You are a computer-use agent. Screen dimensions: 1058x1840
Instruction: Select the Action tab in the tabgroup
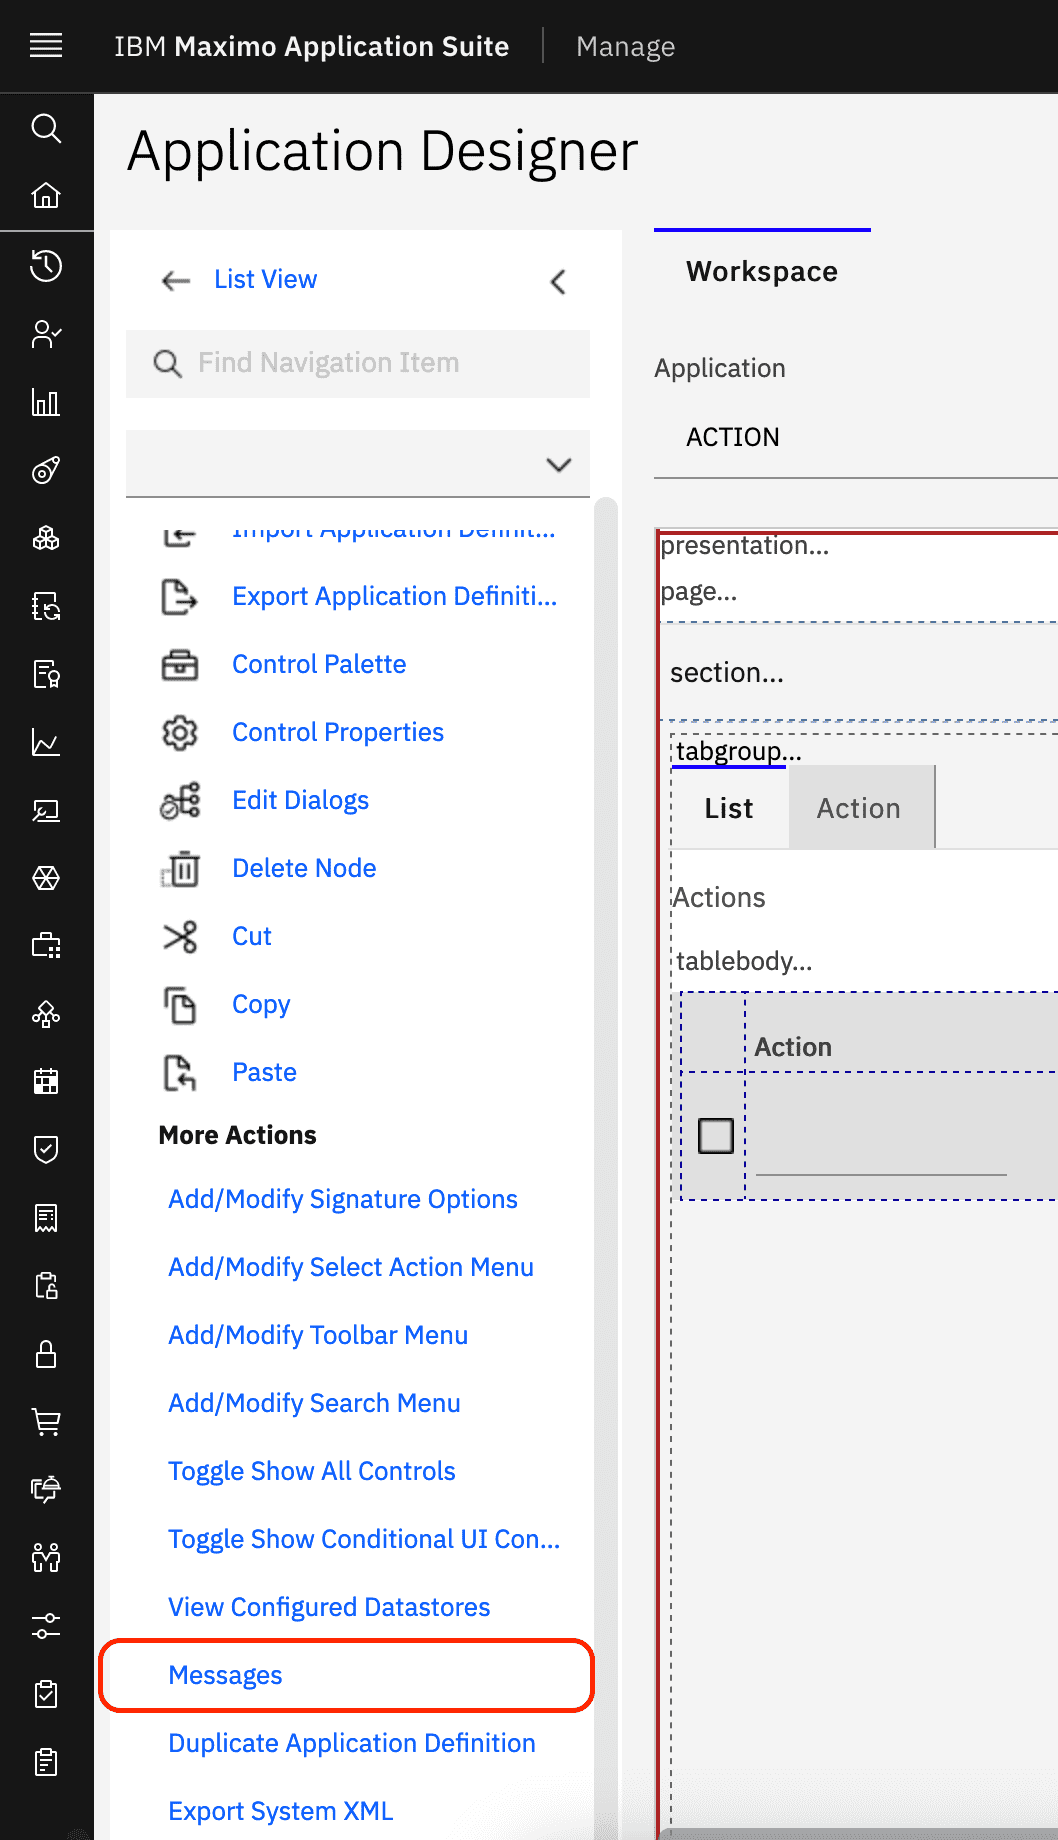[859, 808]
